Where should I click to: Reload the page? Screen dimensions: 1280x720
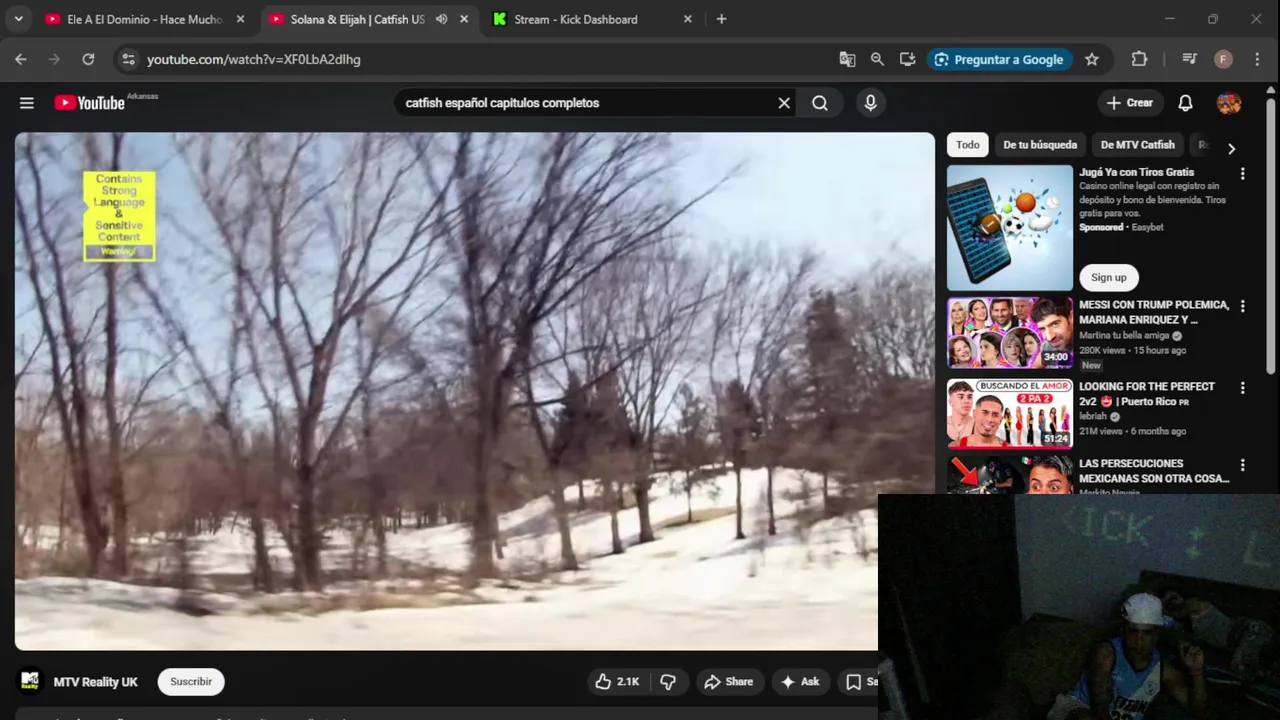pos(88,59)
